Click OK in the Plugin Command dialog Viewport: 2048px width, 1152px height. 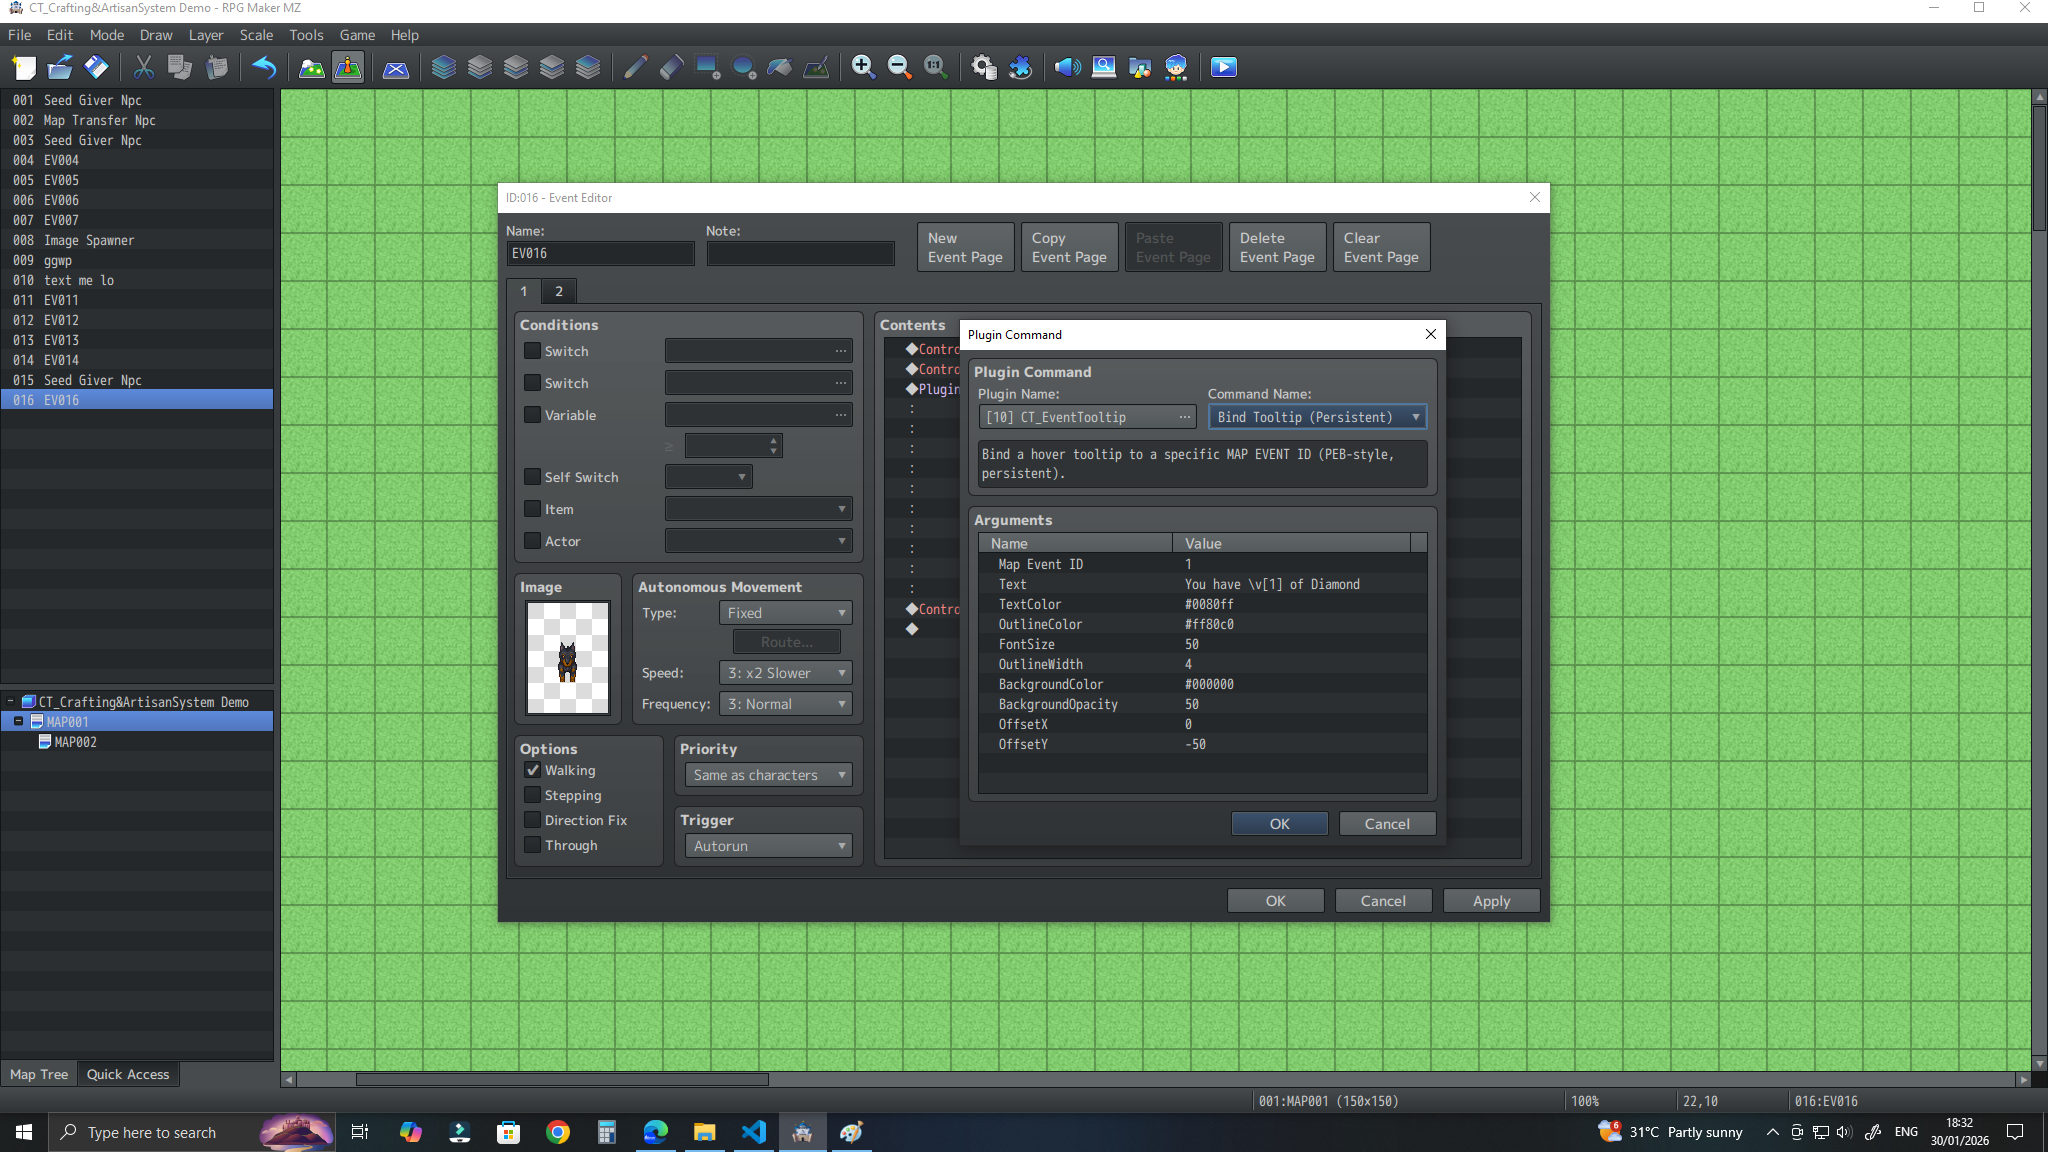coord(1279,823)
